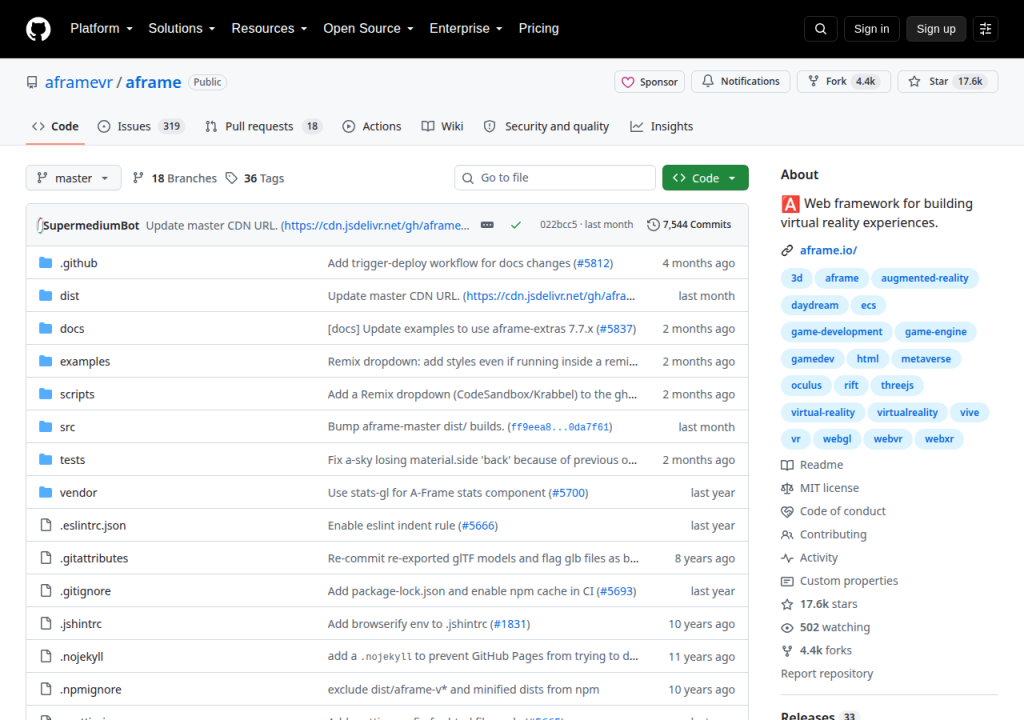Image resolution: width=1024 pixels, height=720 pixels.
Task: Switch to Security and quality tab
Action: (546, 126)
